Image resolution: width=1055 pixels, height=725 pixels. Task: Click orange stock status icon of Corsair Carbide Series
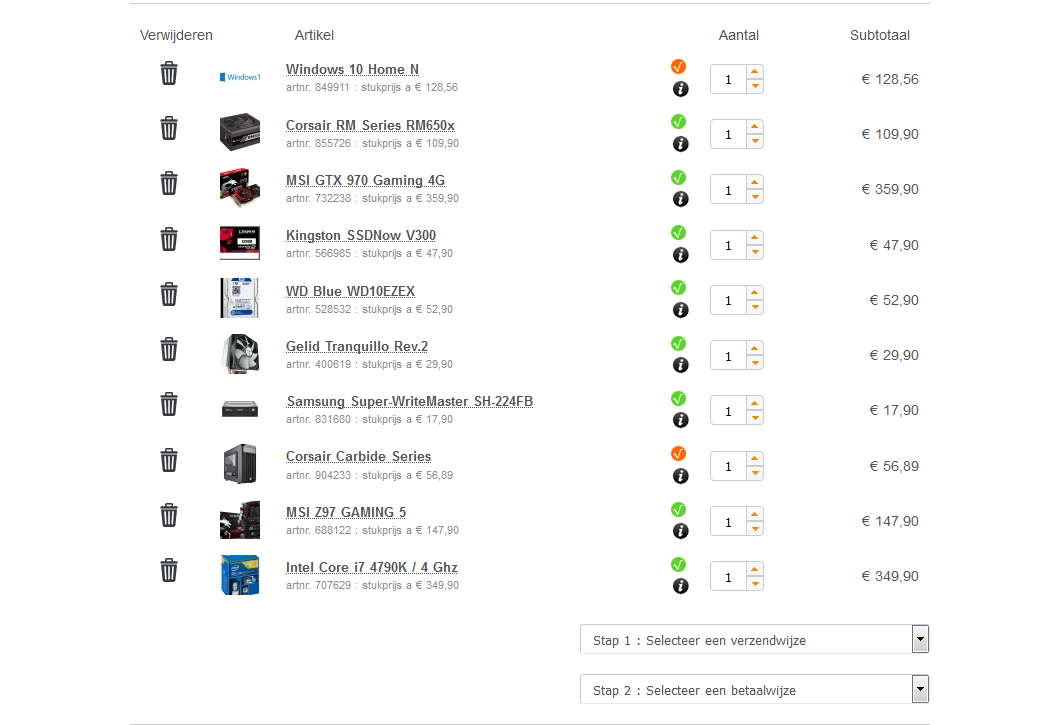(x=678, y=454)
